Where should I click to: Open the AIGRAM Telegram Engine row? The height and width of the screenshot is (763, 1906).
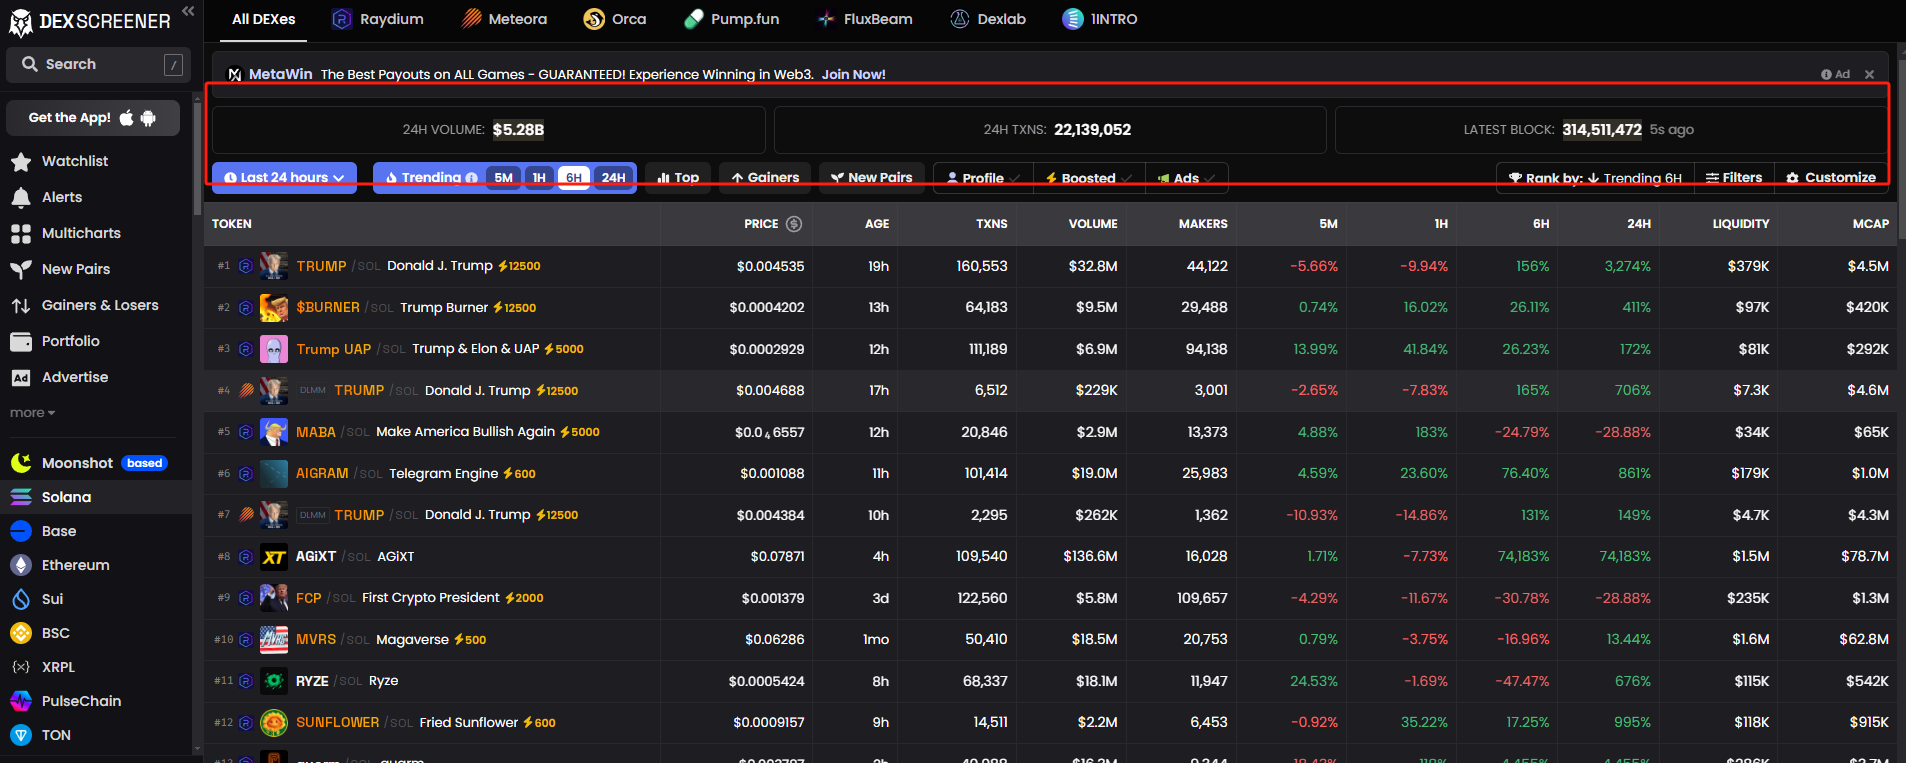(1050, 473)
